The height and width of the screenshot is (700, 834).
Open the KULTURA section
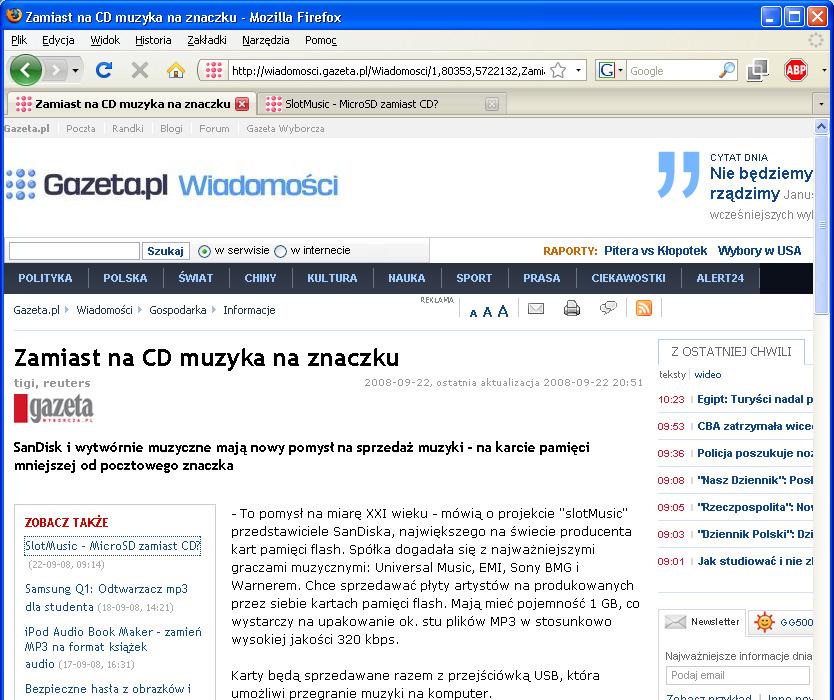point(332,278)
